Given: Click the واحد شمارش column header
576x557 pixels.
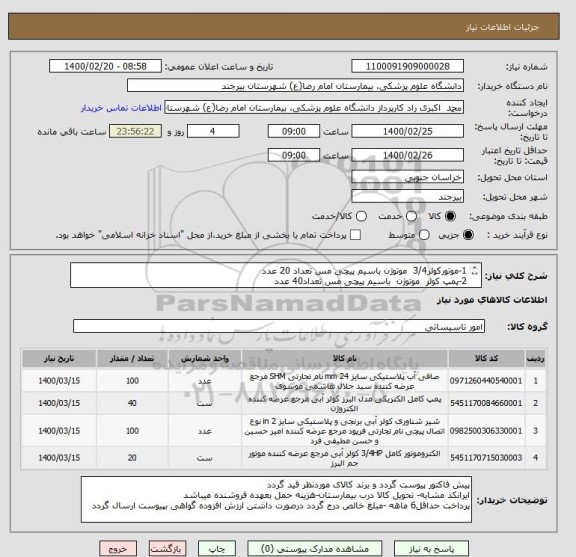Looking at the screenshot, I should [205, 359].
